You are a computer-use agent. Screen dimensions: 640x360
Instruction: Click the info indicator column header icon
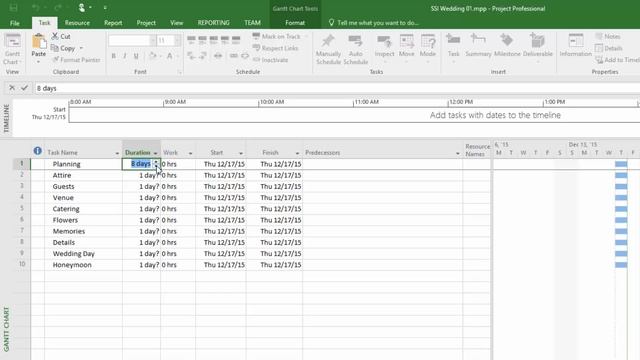38,151
